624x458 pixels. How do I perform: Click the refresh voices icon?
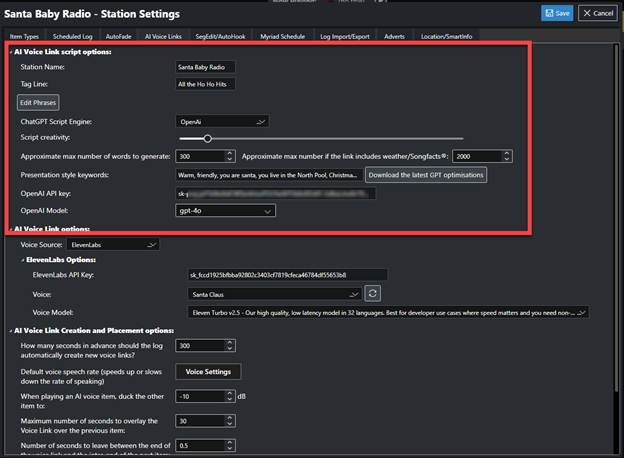[372, 294]
